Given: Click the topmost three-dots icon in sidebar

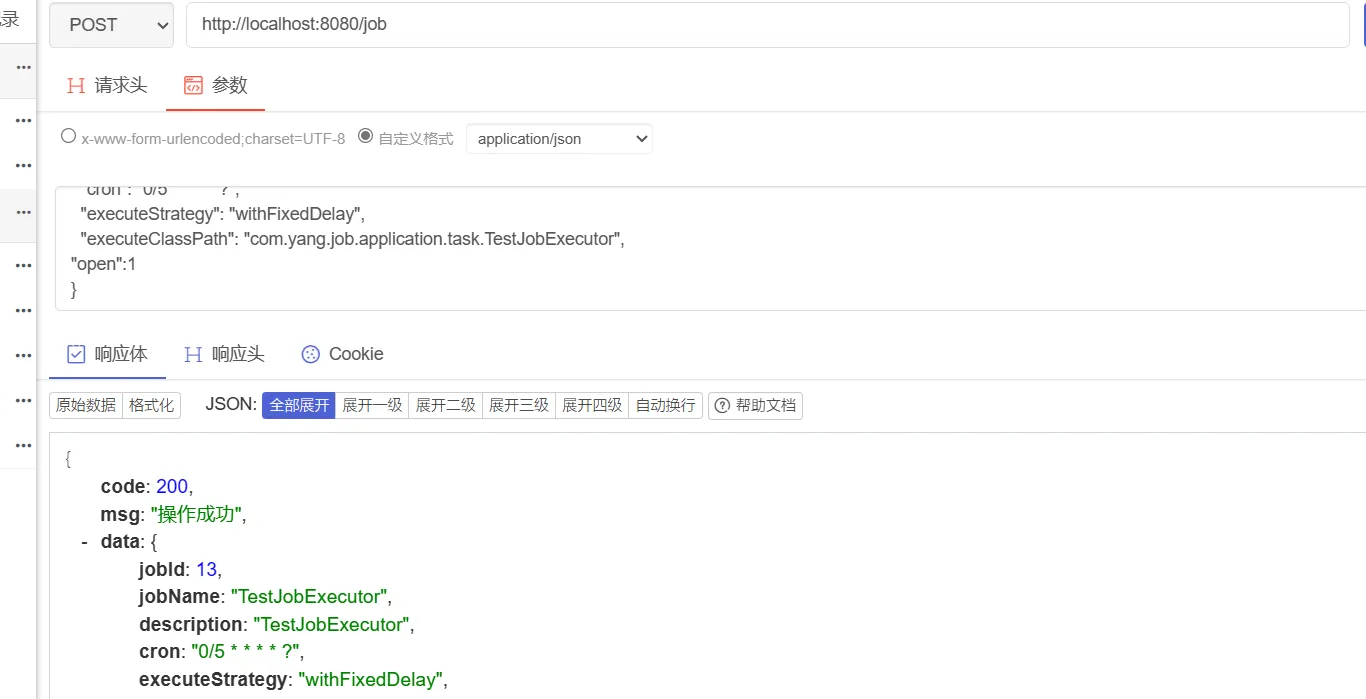Looking at the screenshot, I should click(x=24, y=67).
